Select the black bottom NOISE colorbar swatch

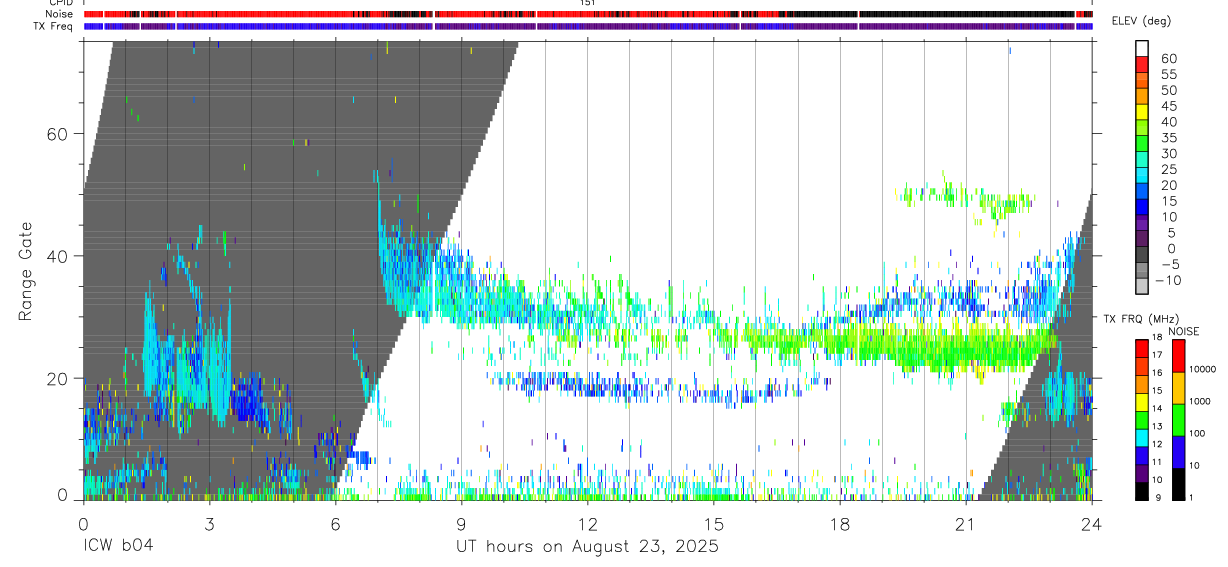1178,484
